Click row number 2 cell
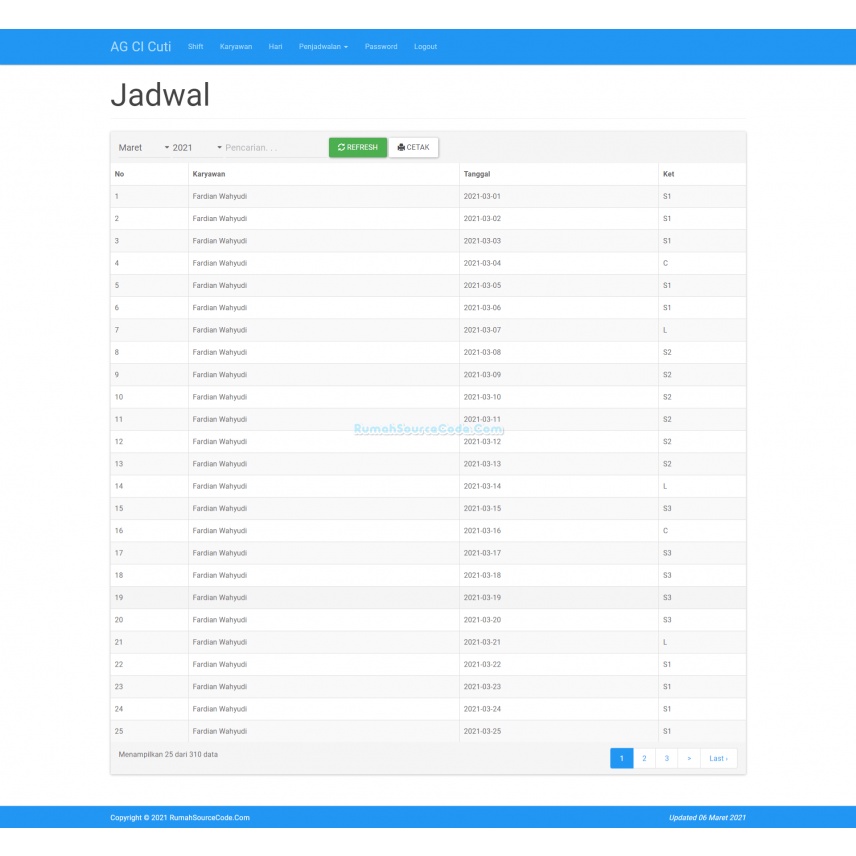The width and height of the screenshot is (856, 856). (149, 219)
